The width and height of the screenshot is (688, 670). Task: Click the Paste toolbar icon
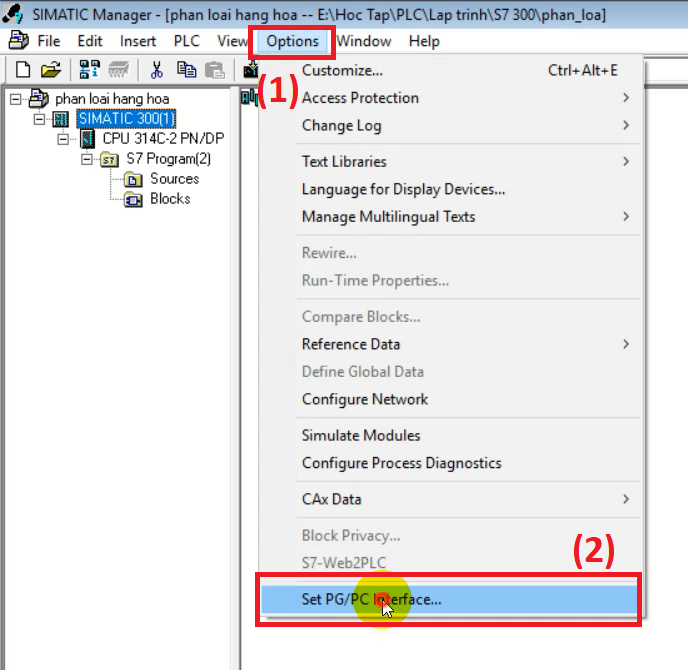click(215, 70)
